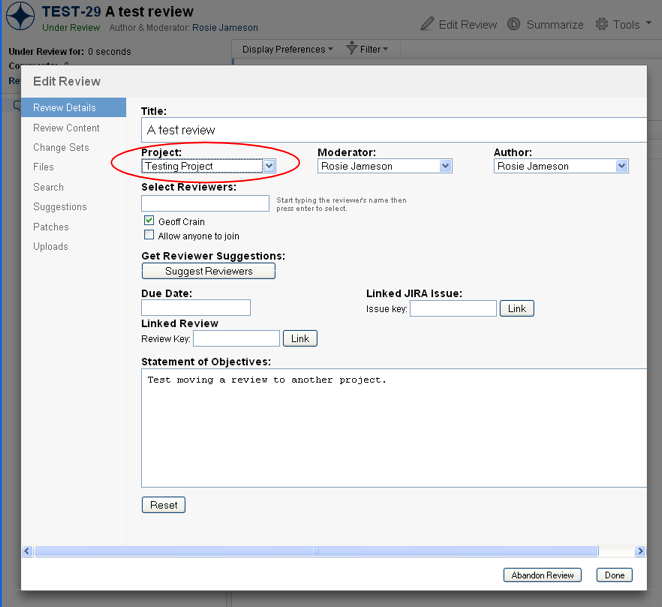The width and height of the screenshot is (662, 607).
Task: Click the scrollbar right arrow
Action: tap(640, 551)
